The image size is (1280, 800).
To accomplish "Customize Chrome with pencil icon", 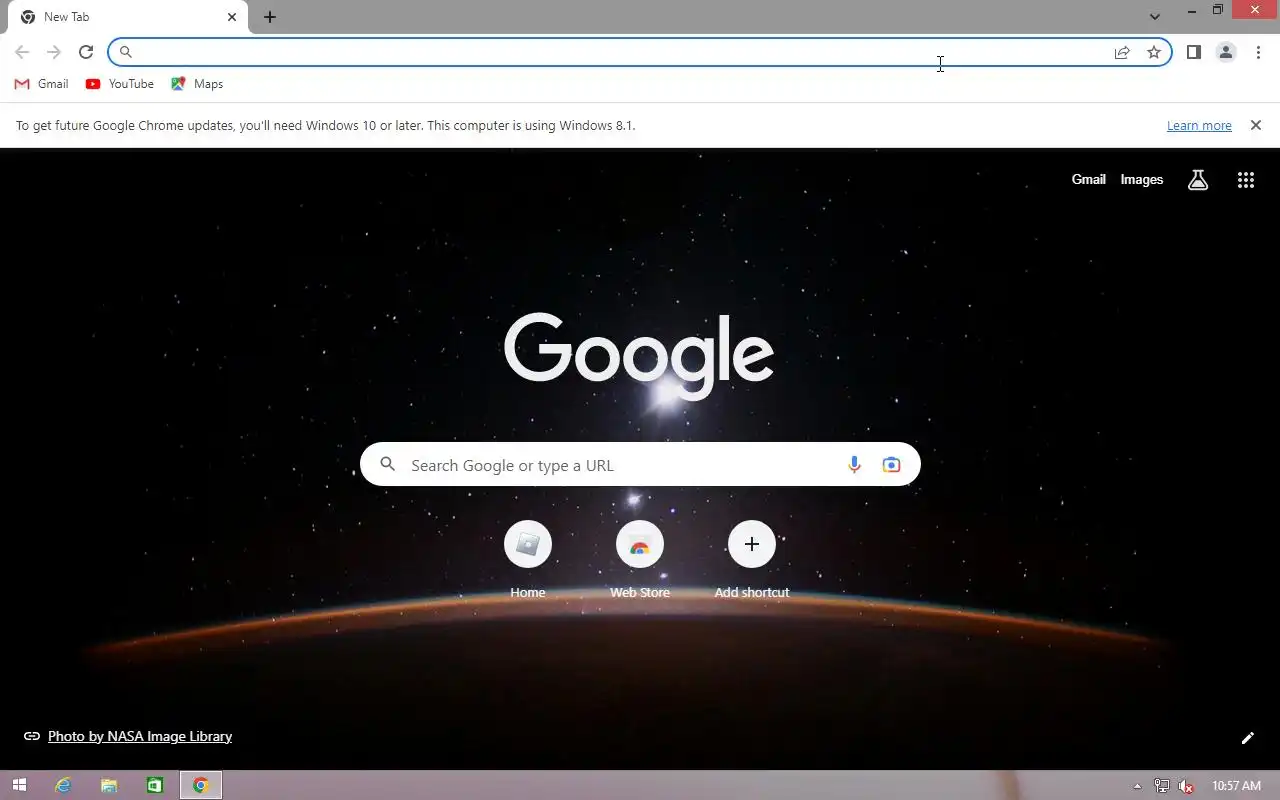I will [1247, 738].
